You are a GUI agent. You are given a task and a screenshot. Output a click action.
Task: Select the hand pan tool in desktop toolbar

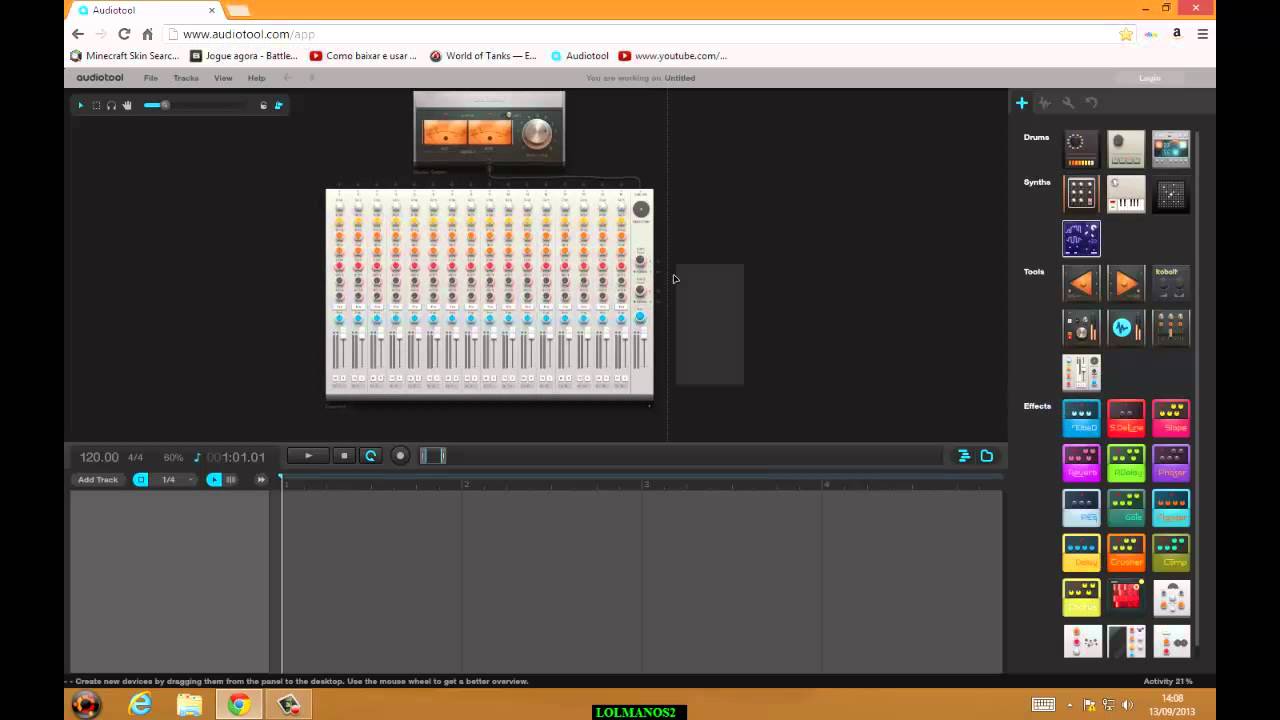coord(127,105)
